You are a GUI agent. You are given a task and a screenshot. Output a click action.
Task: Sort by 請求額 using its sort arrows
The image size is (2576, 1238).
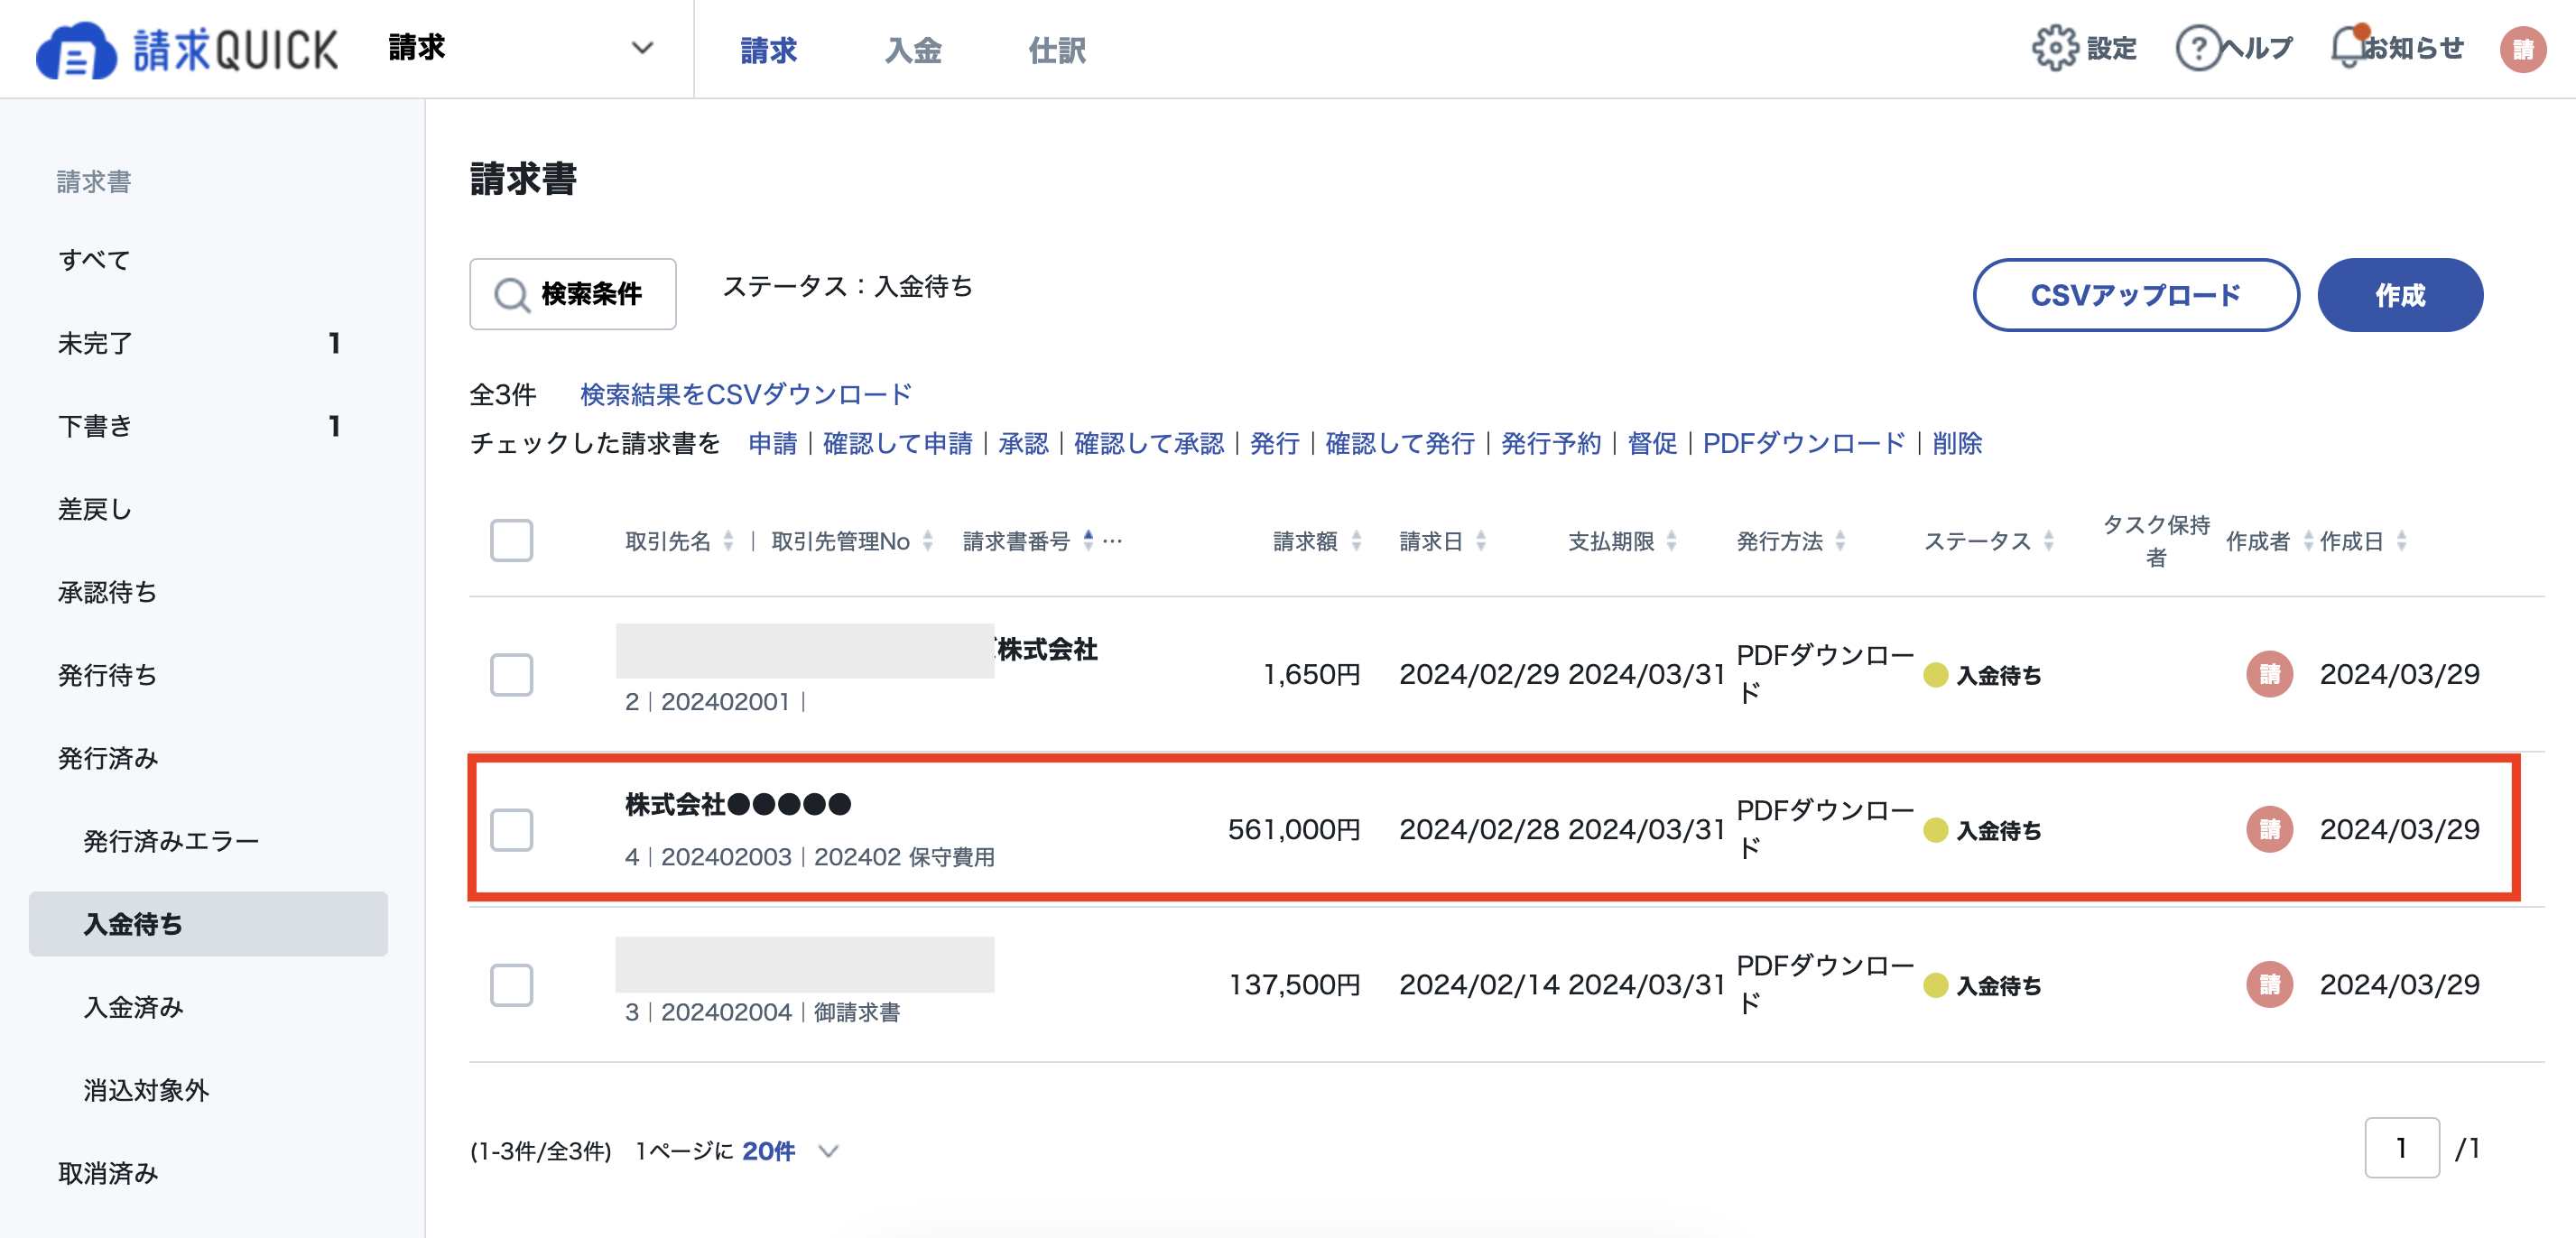(x=1356, y=540)
